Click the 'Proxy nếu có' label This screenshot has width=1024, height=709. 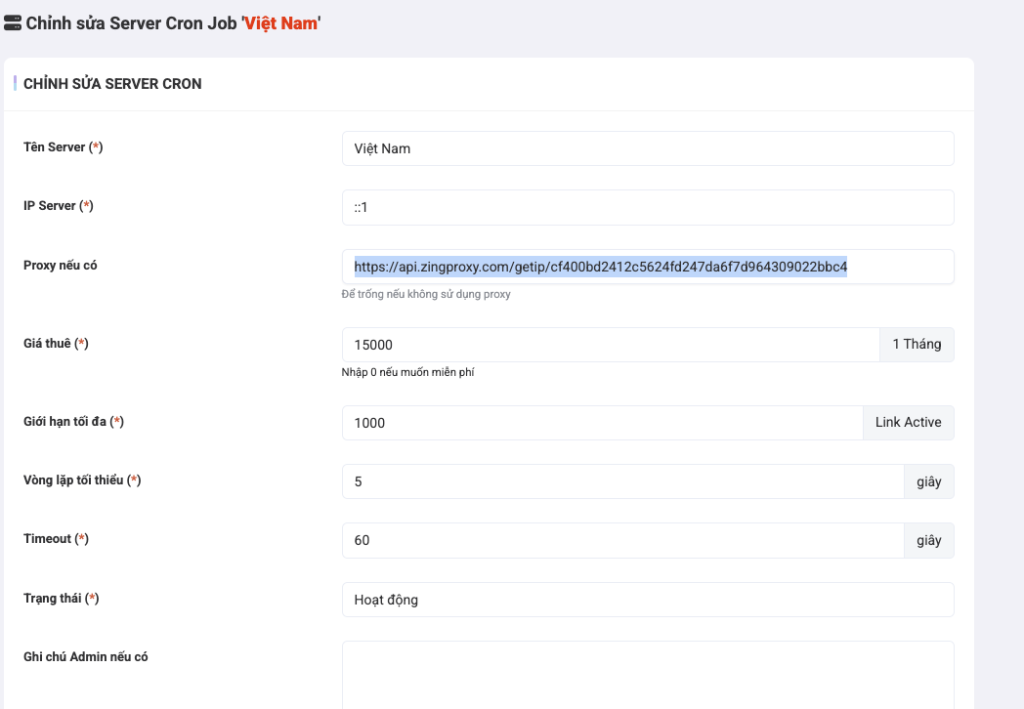60,266
